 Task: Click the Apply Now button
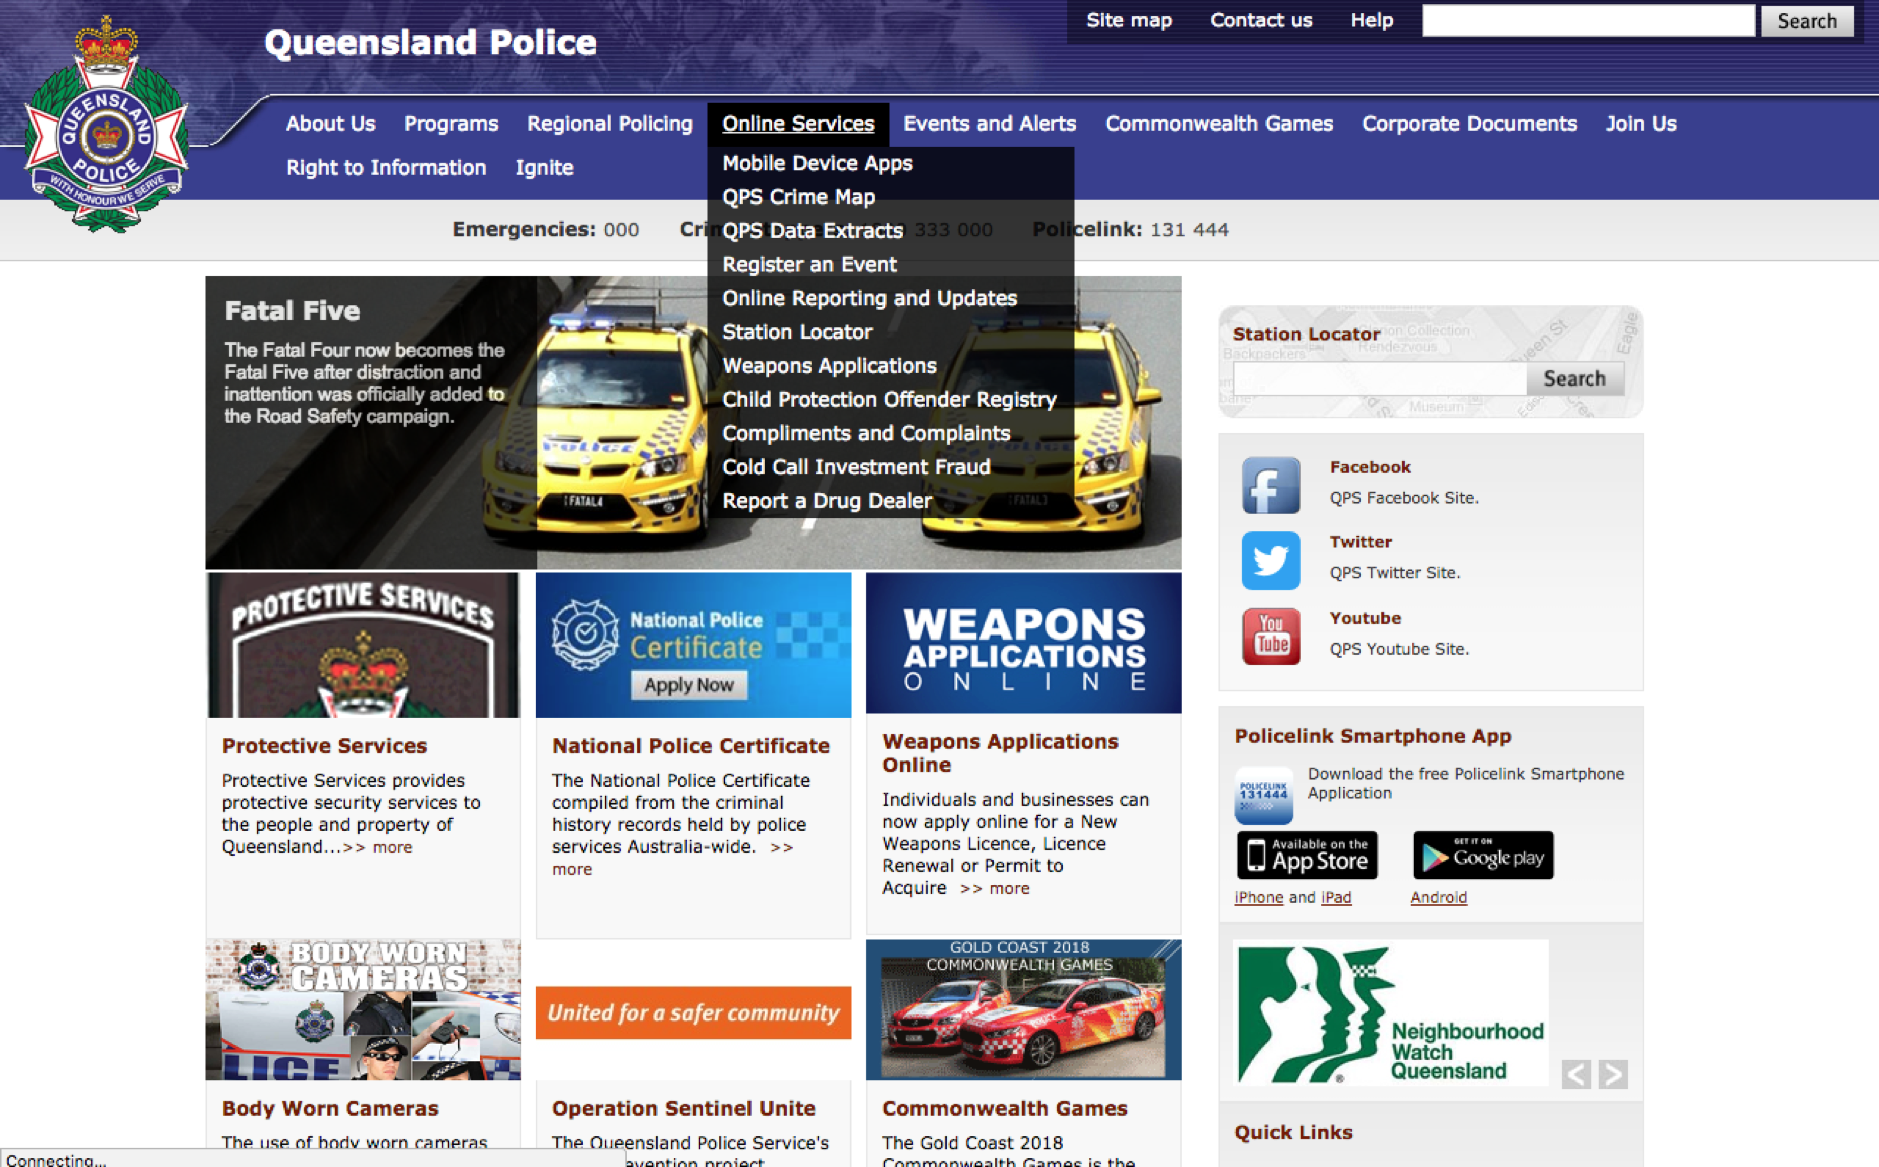click(689, 685)
